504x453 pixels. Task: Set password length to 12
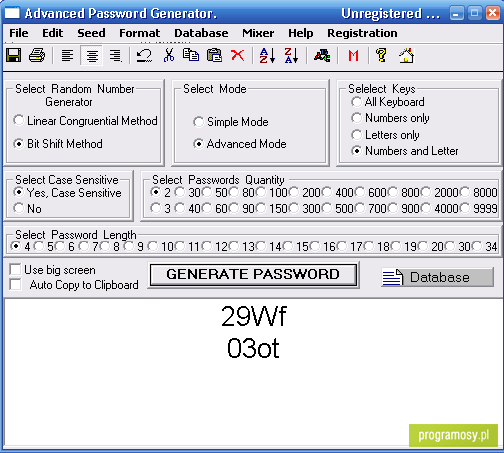coord(215,247)
